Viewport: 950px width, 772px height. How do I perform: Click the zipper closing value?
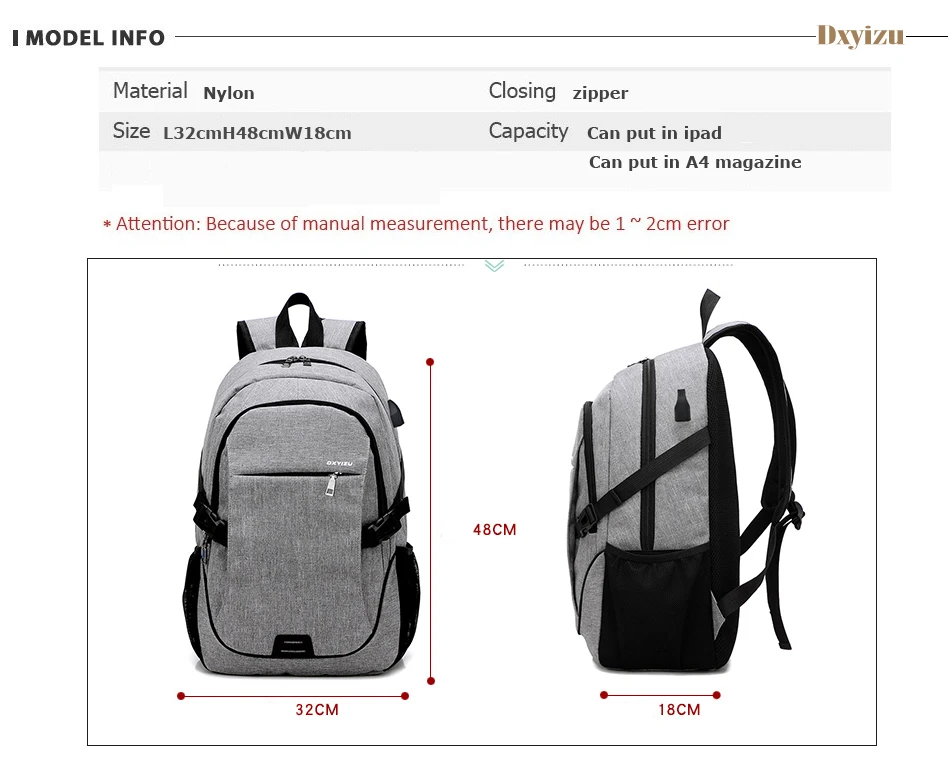click(600, 93)
